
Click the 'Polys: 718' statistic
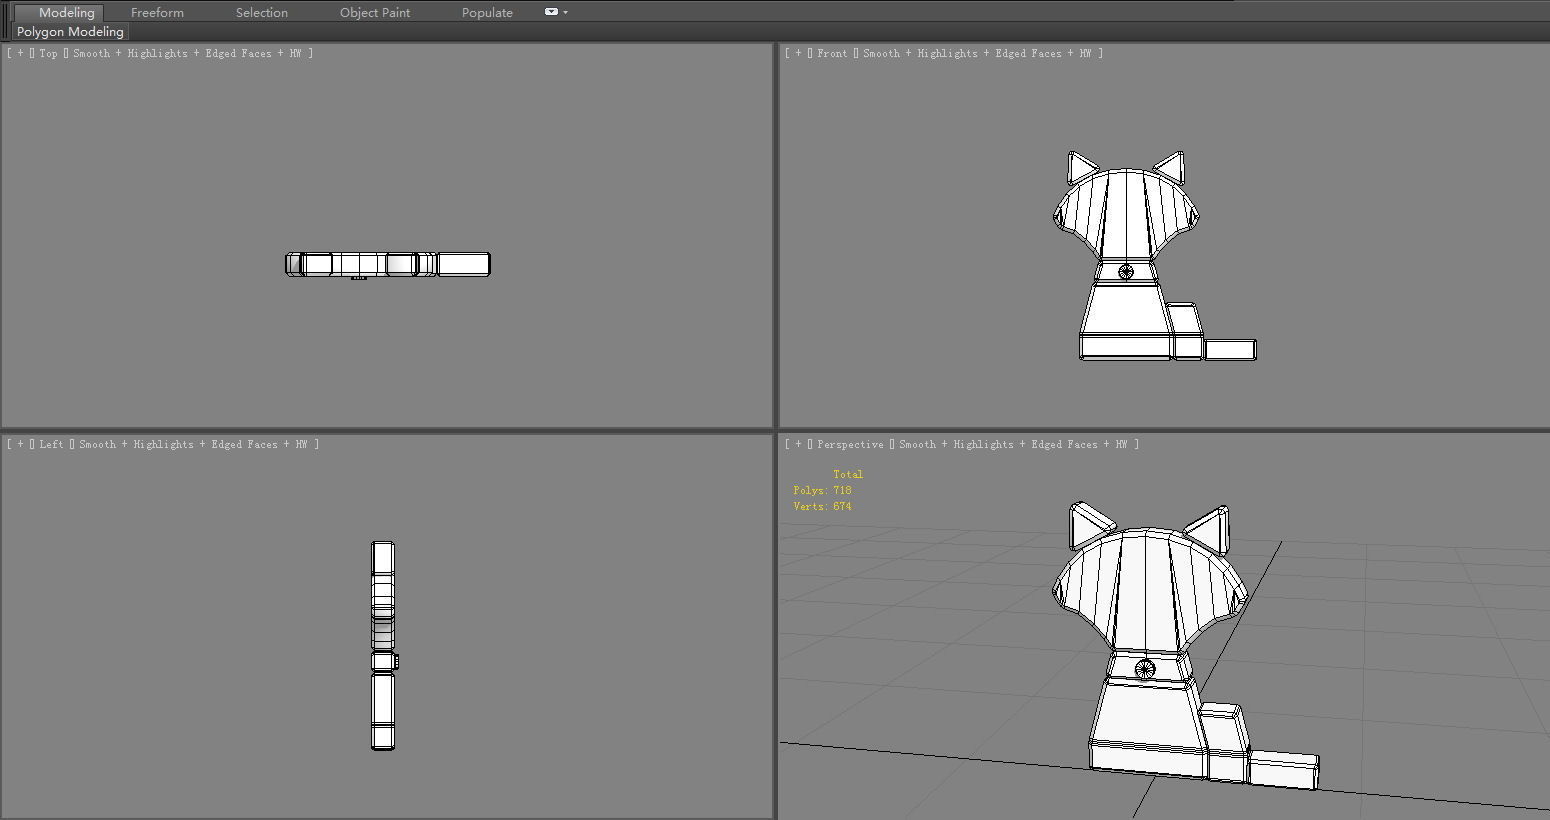click(x=822, y=490)
